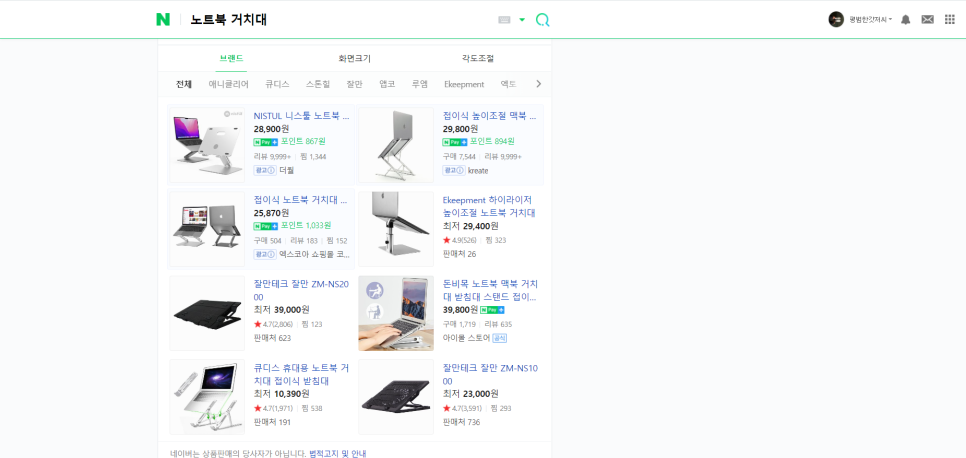966x458 pixels.
Task: Open the 돈비목 노트북 맥북 거치대 link
Action: 490,290
